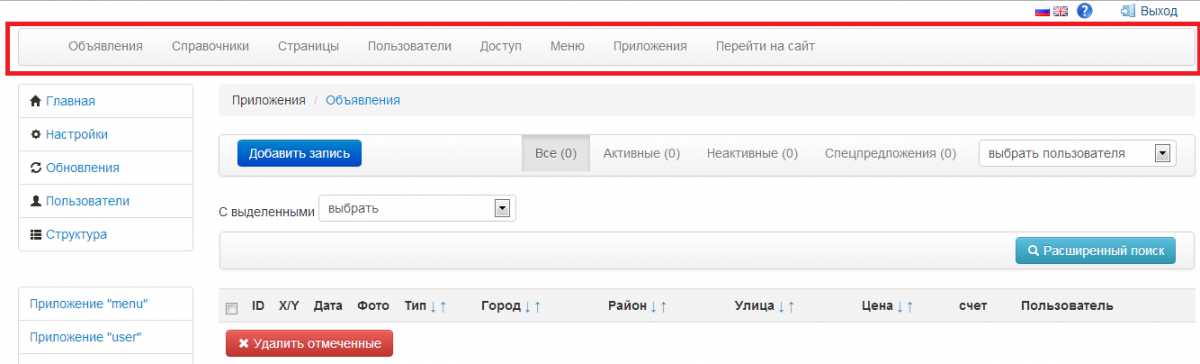
Task: Click the home icon beside Главная
Action: [x=36, y=101]
